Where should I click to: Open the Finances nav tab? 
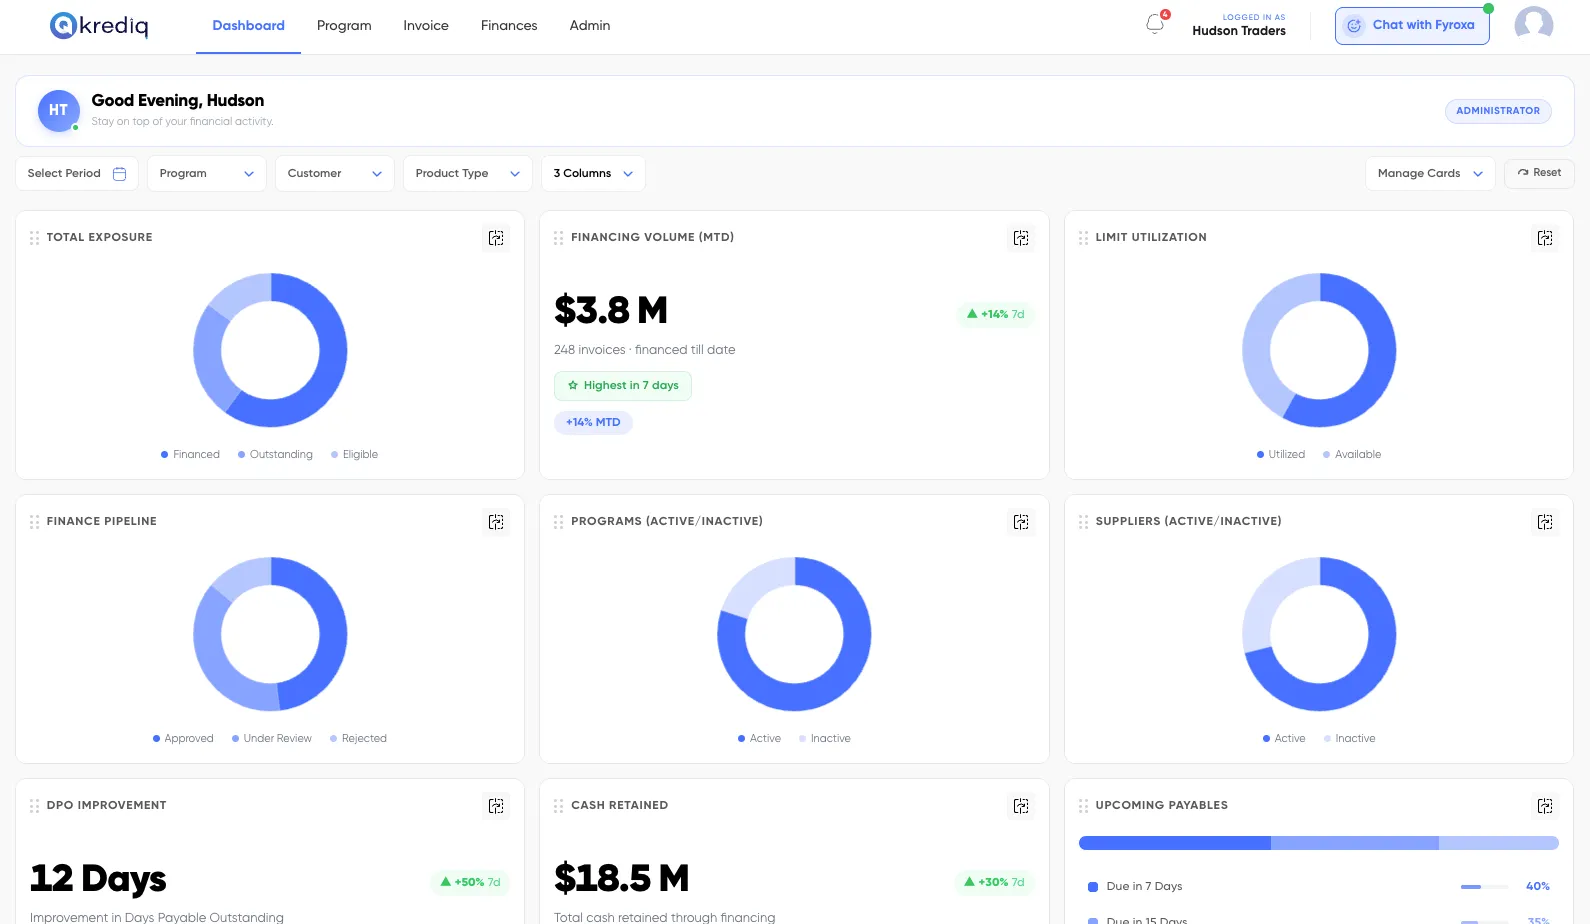509,26
